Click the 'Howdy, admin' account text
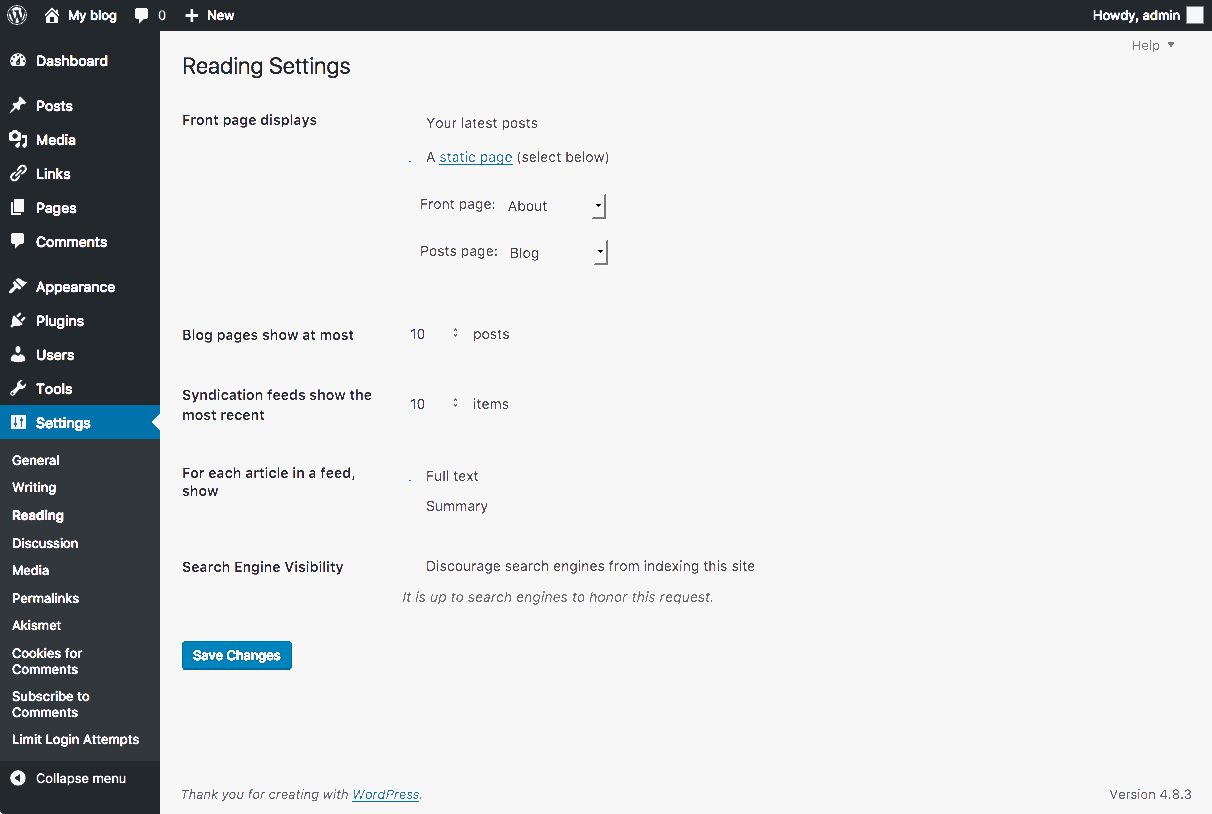The height and width of the screenshot is (814, 1212). click(1137, 16)
